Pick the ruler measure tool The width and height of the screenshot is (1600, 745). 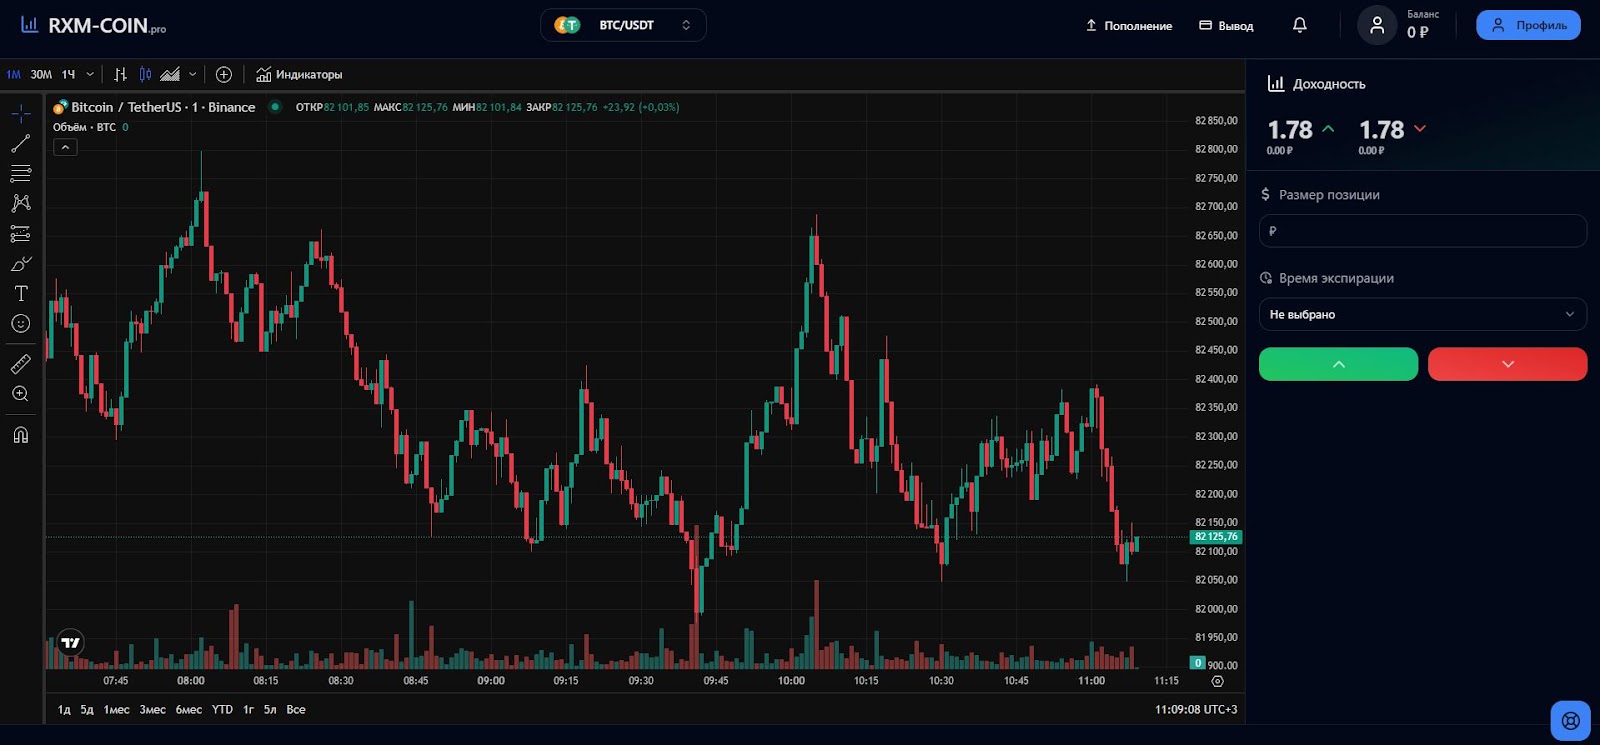(20, 364)
